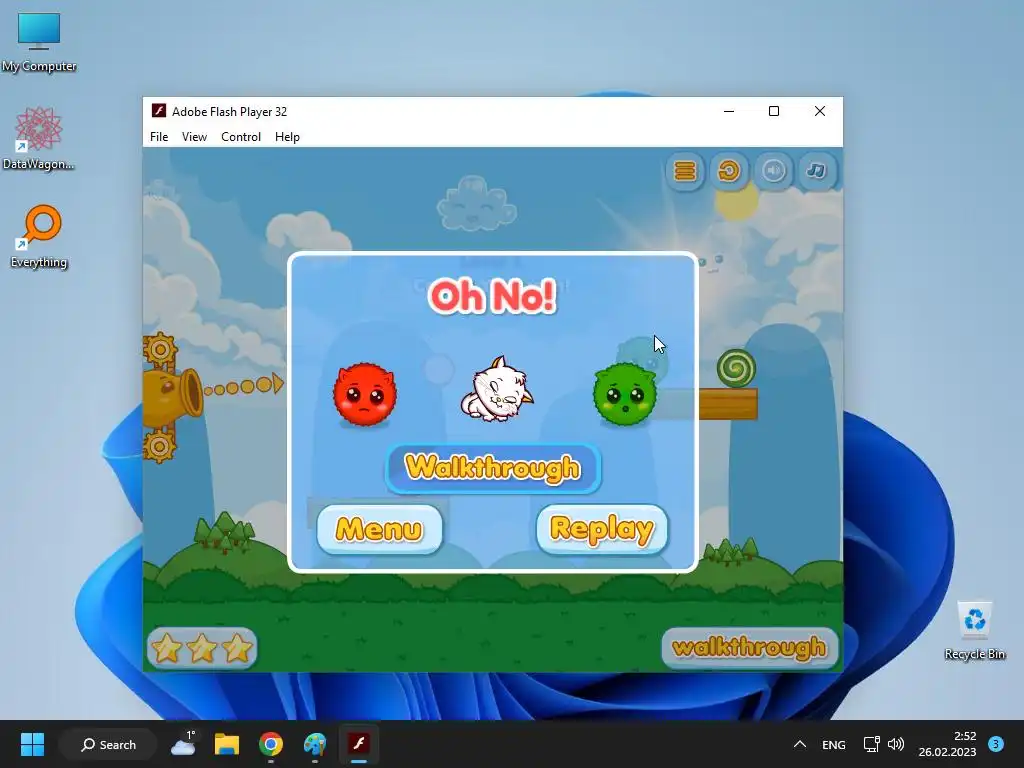Click the golden cannon on the left
This screenshot has height=768, width=1024.
click(172, 392)
